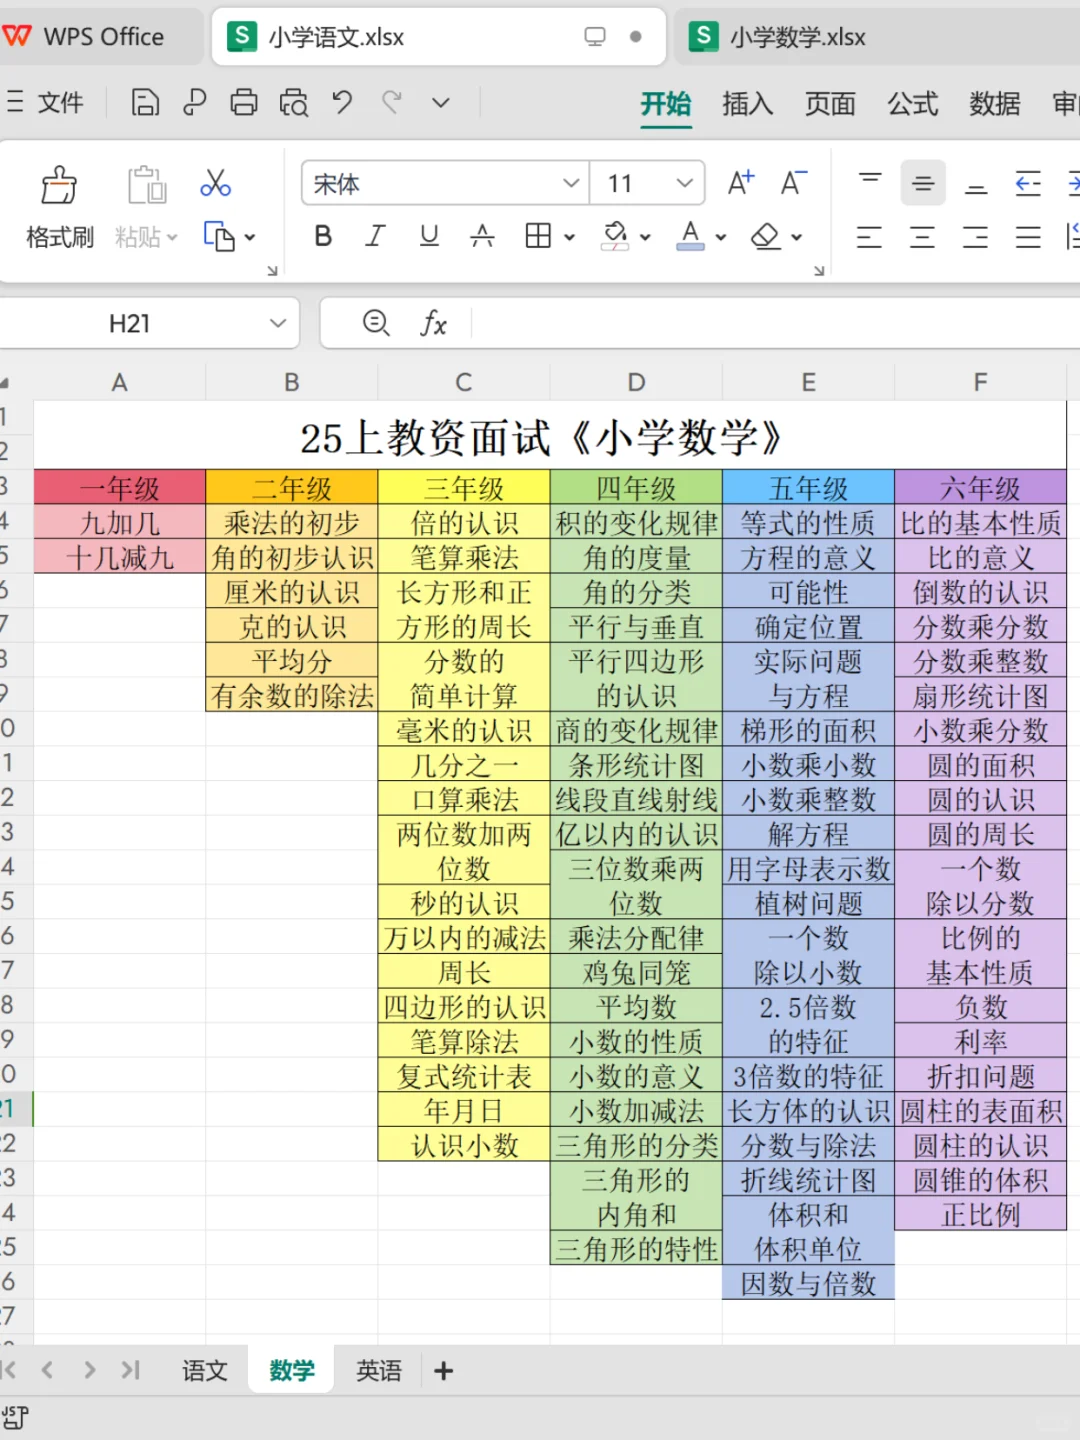Switch to the 英语 sheet tab
The height and width of the screenshot is (1440, 1080).
click(378, 1370)
